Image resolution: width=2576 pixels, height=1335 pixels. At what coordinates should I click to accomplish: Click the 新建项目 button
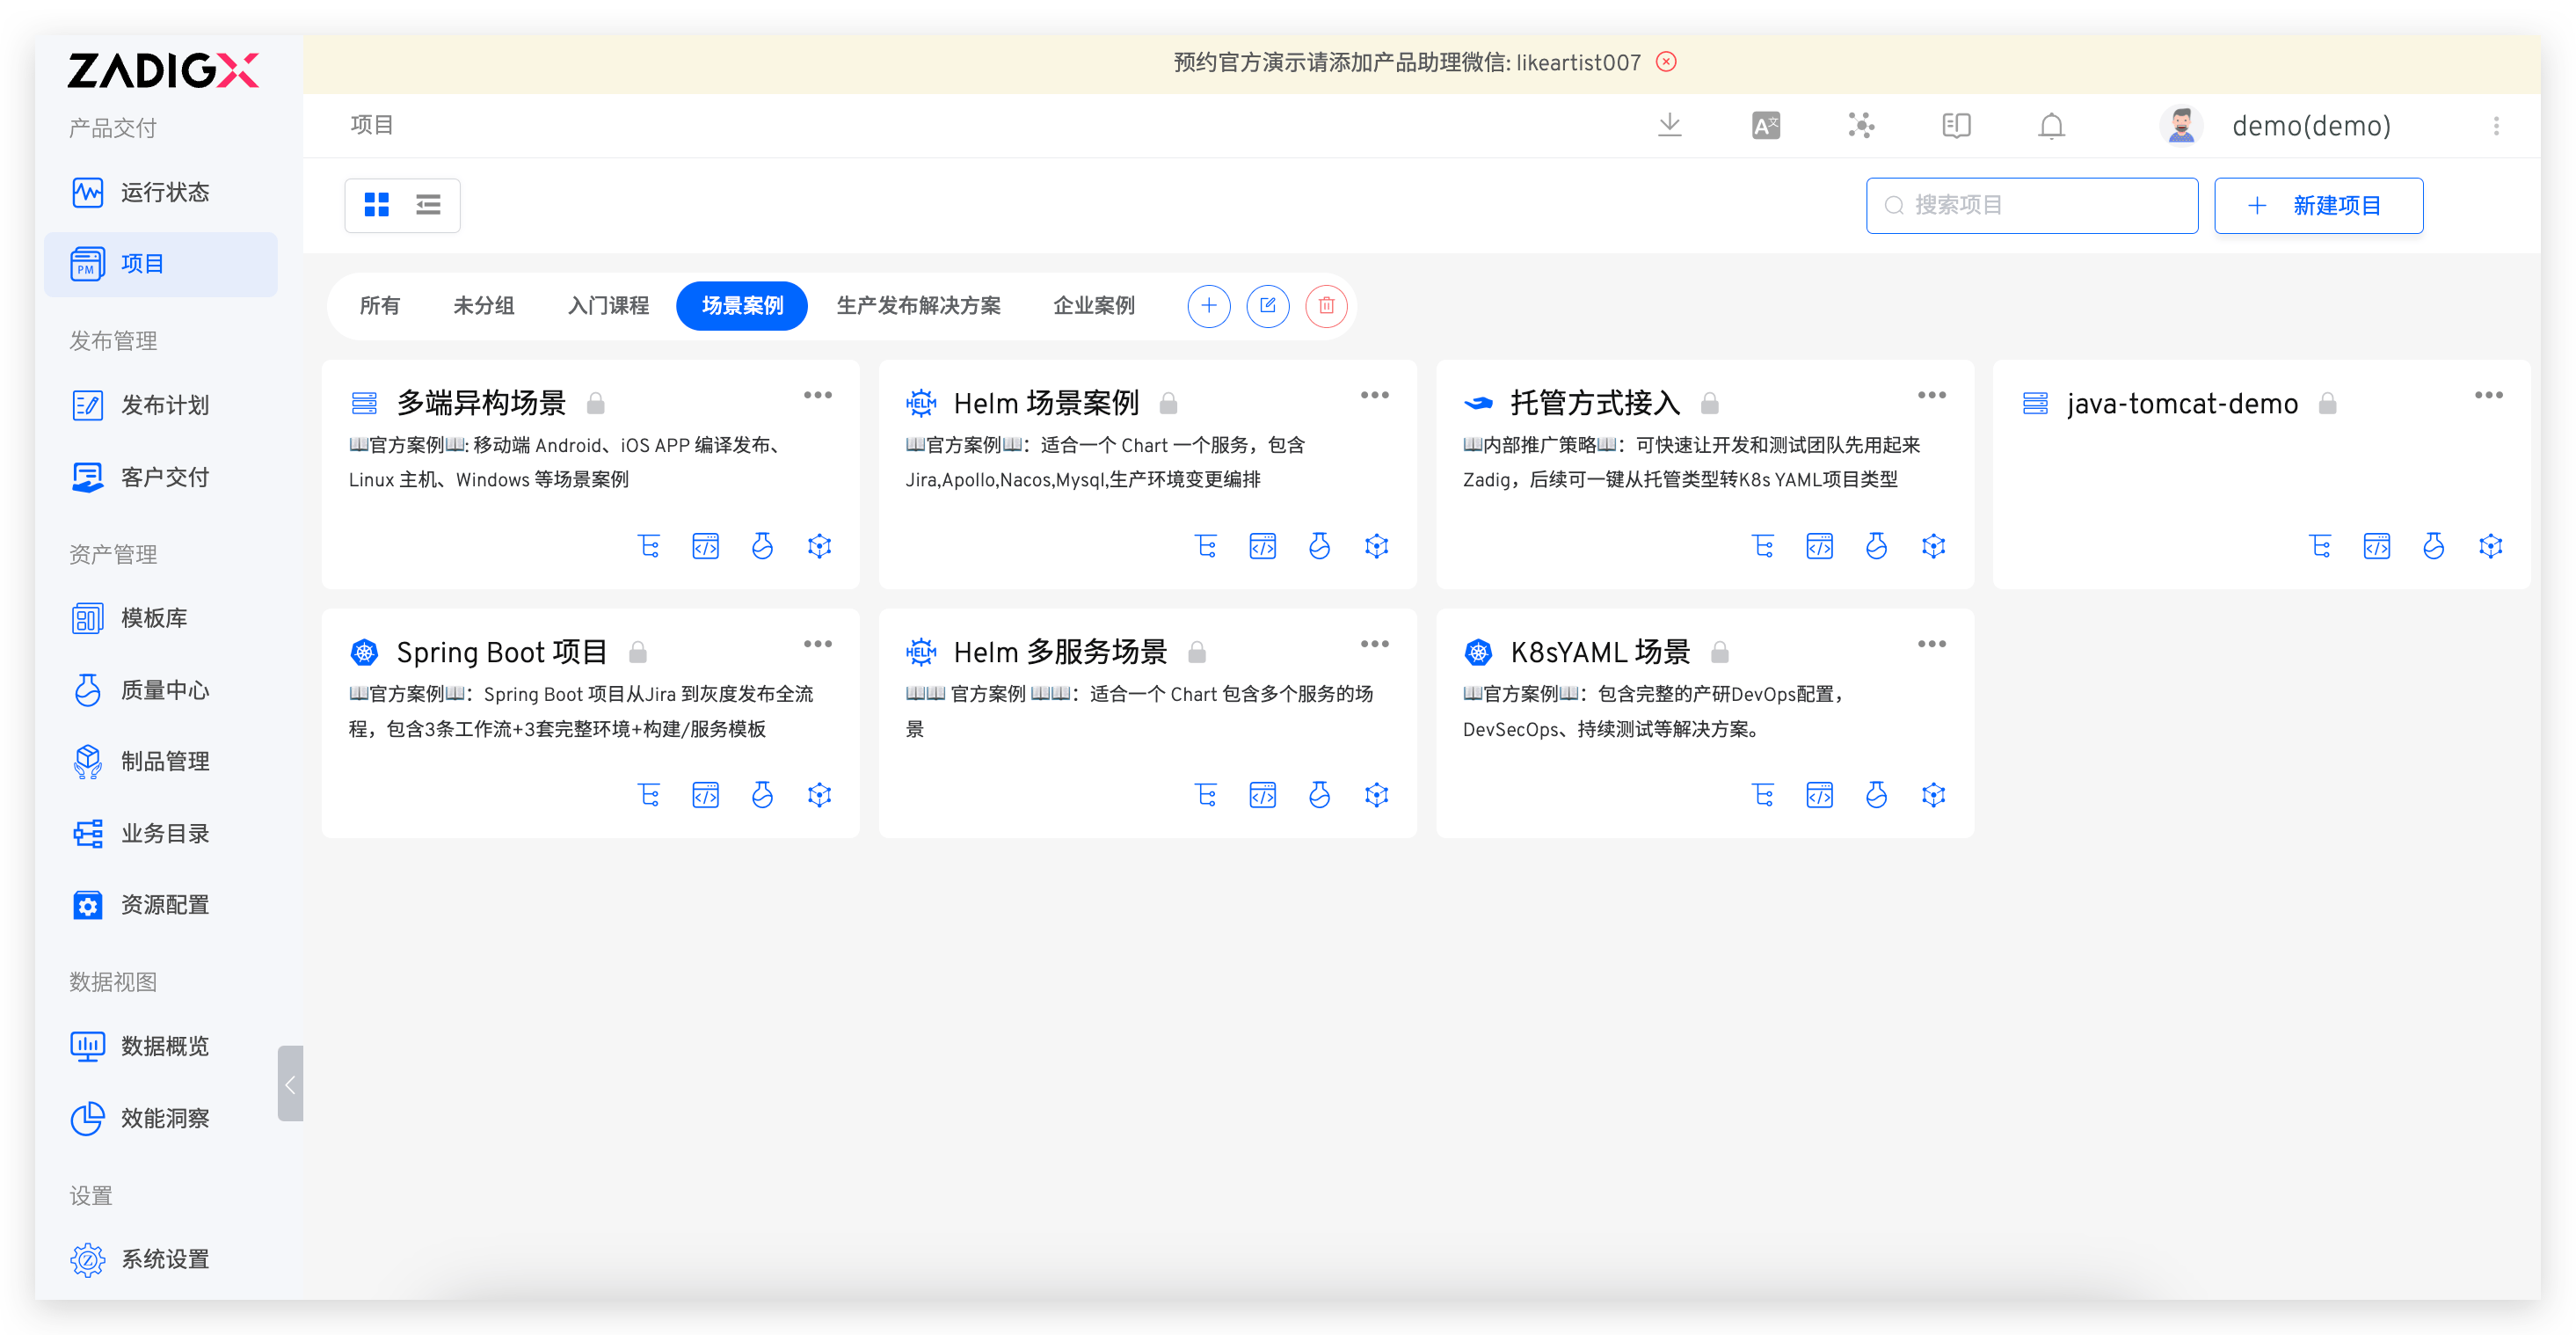(2318, 206)
